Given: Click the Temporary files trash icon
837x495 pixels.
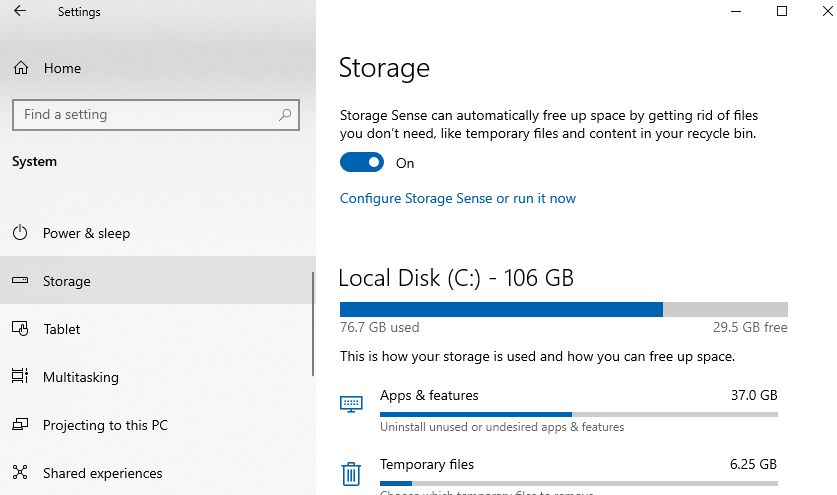Looking at the screenshot, I should pos(351,473).
